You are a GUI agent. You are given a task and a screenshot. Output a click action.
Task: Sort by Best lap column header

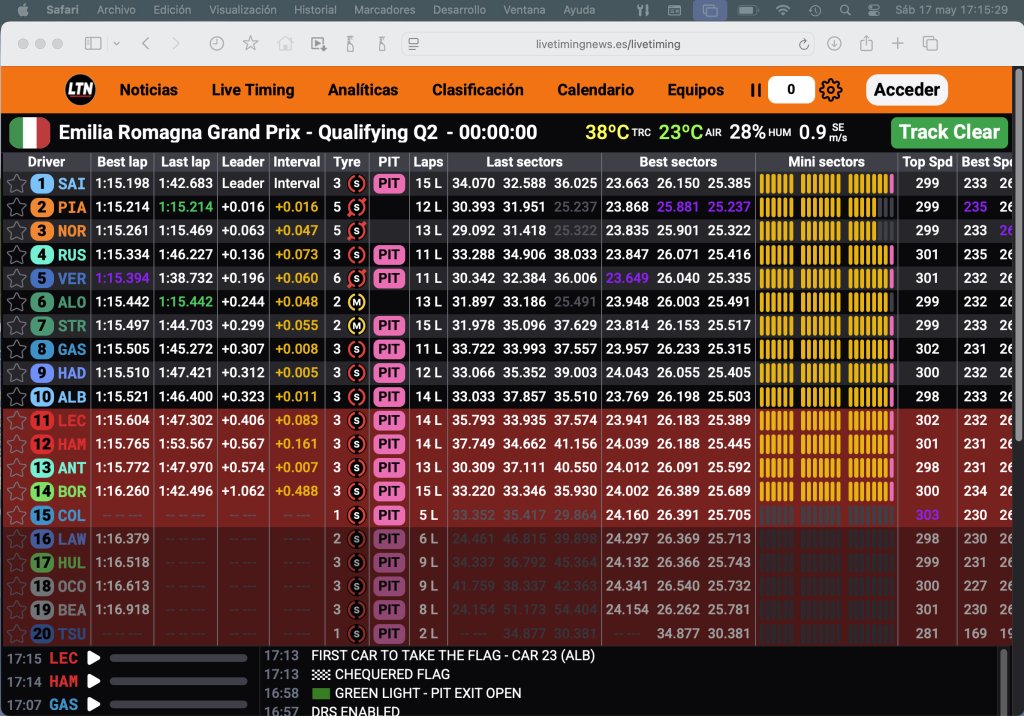(x=122, y=162)
